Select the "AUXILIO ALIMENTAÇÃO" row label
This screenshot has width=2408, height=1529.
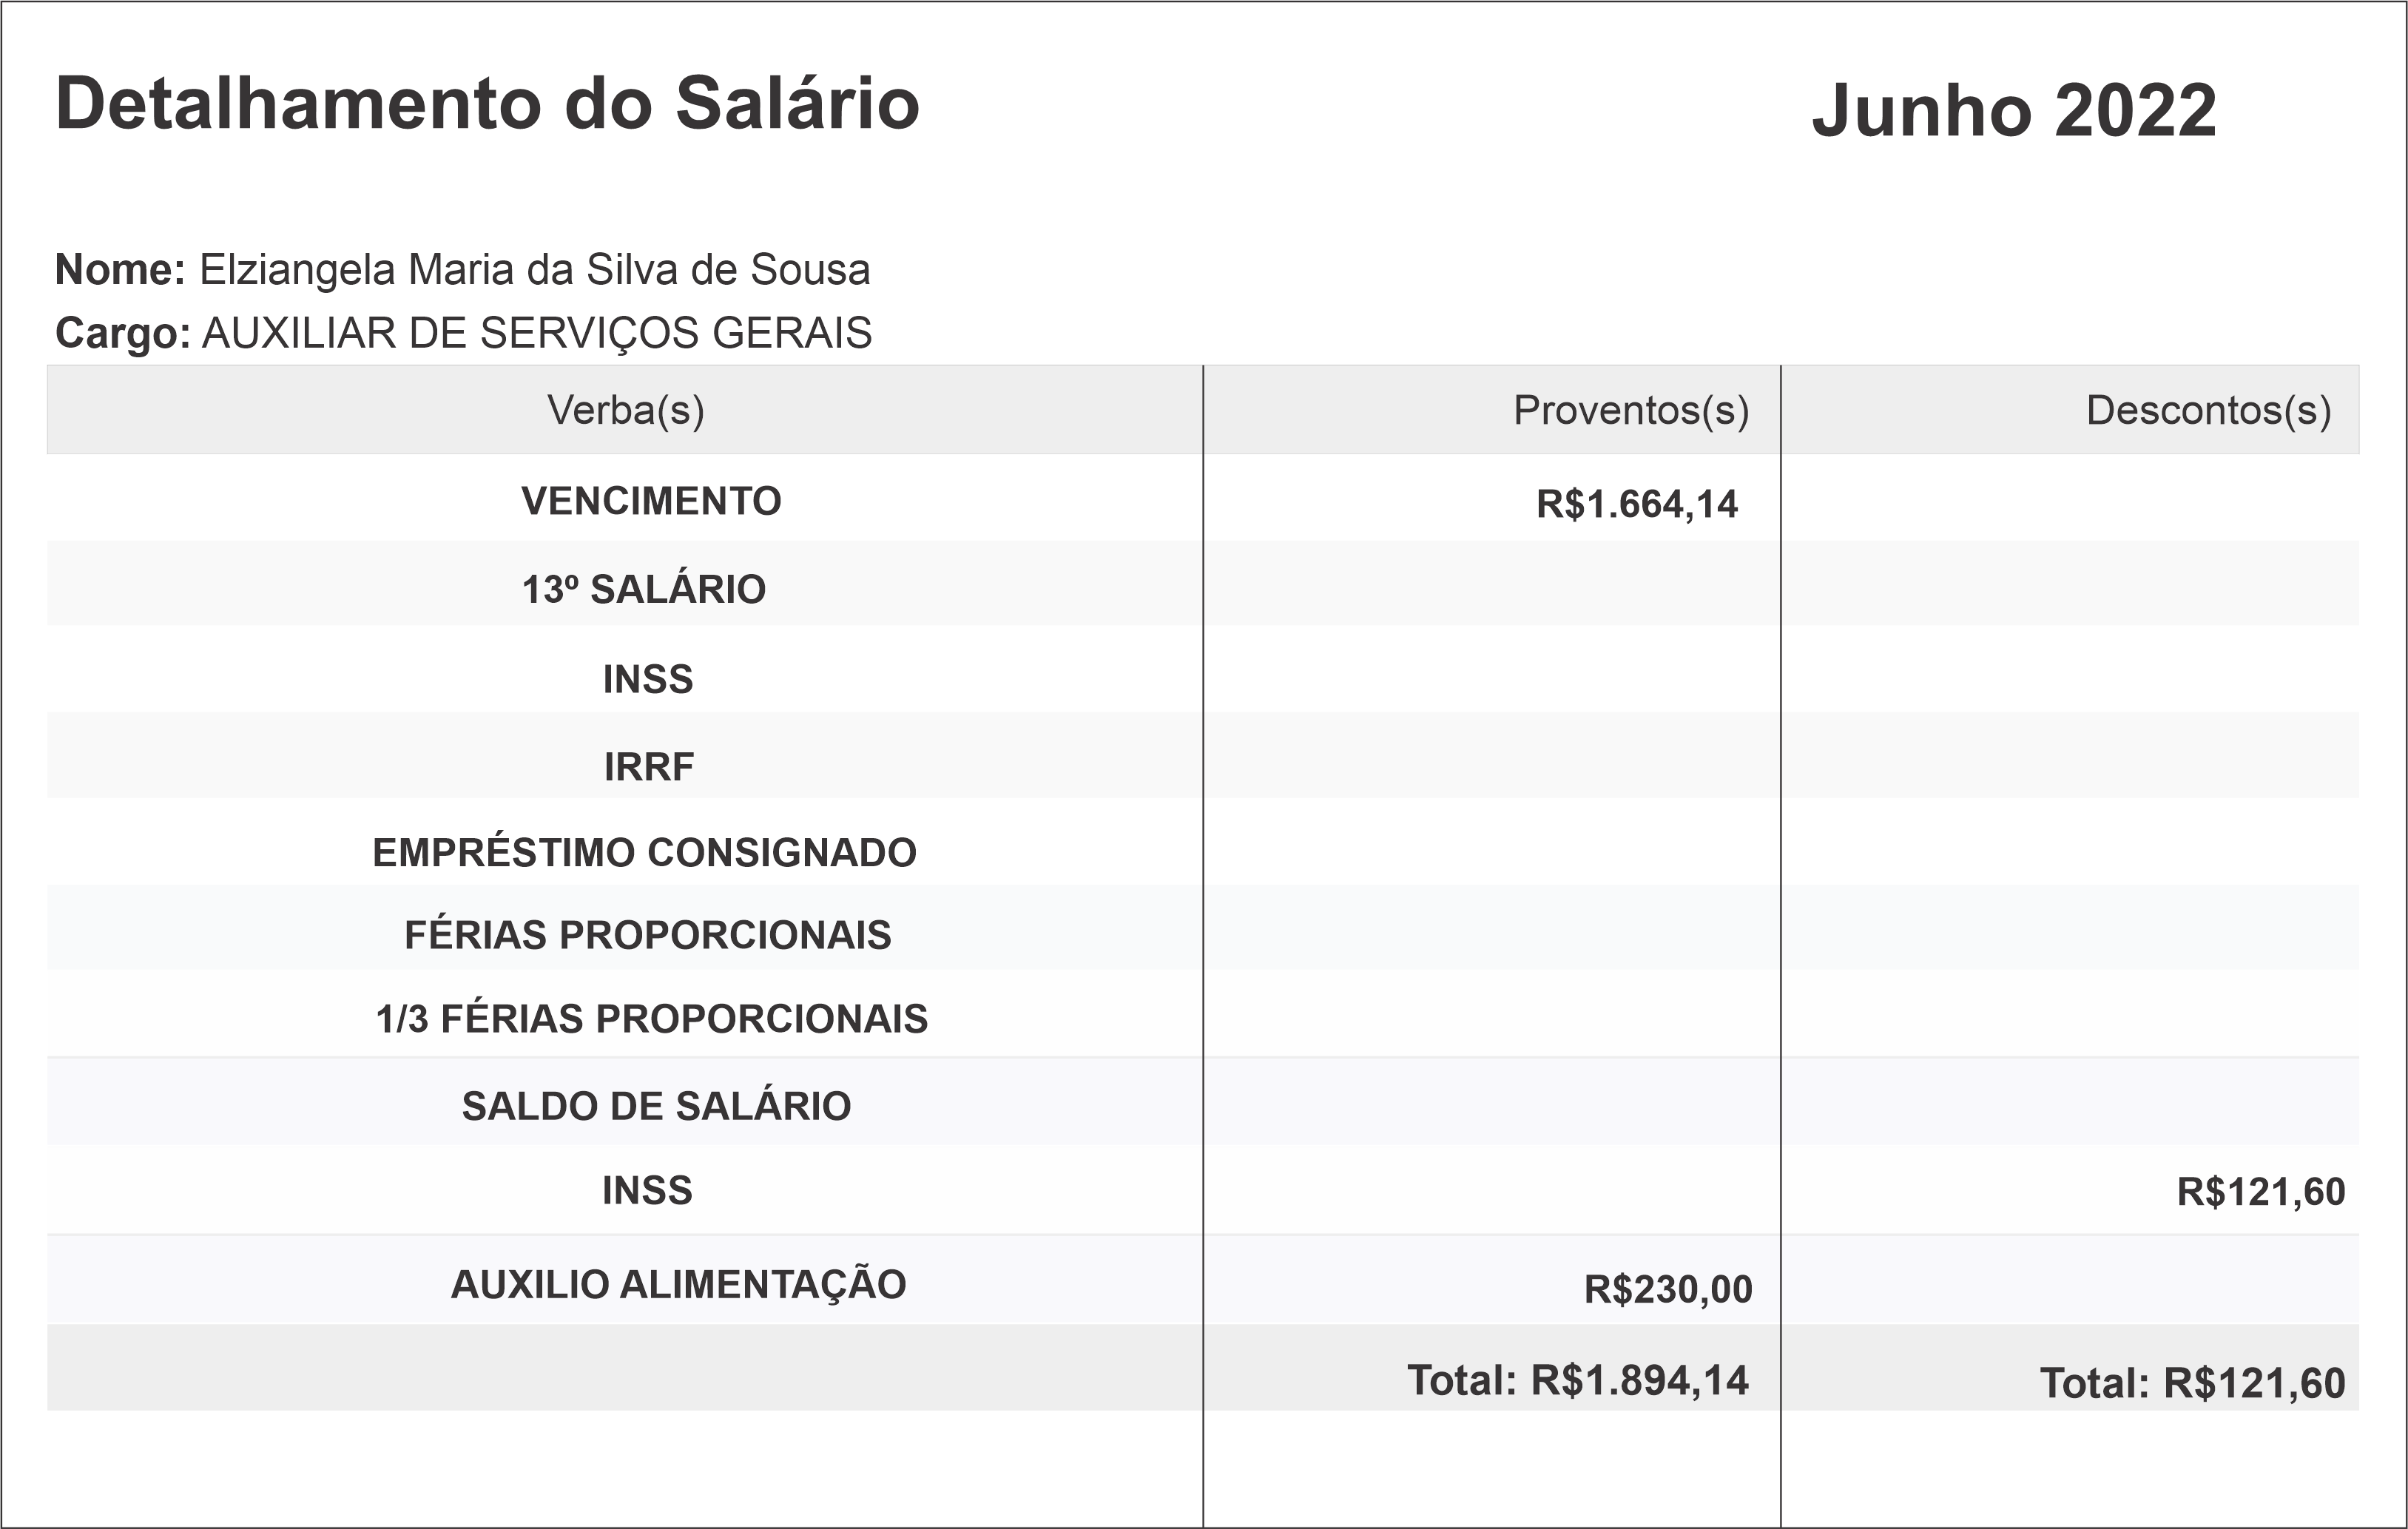tap(678, 1285)
